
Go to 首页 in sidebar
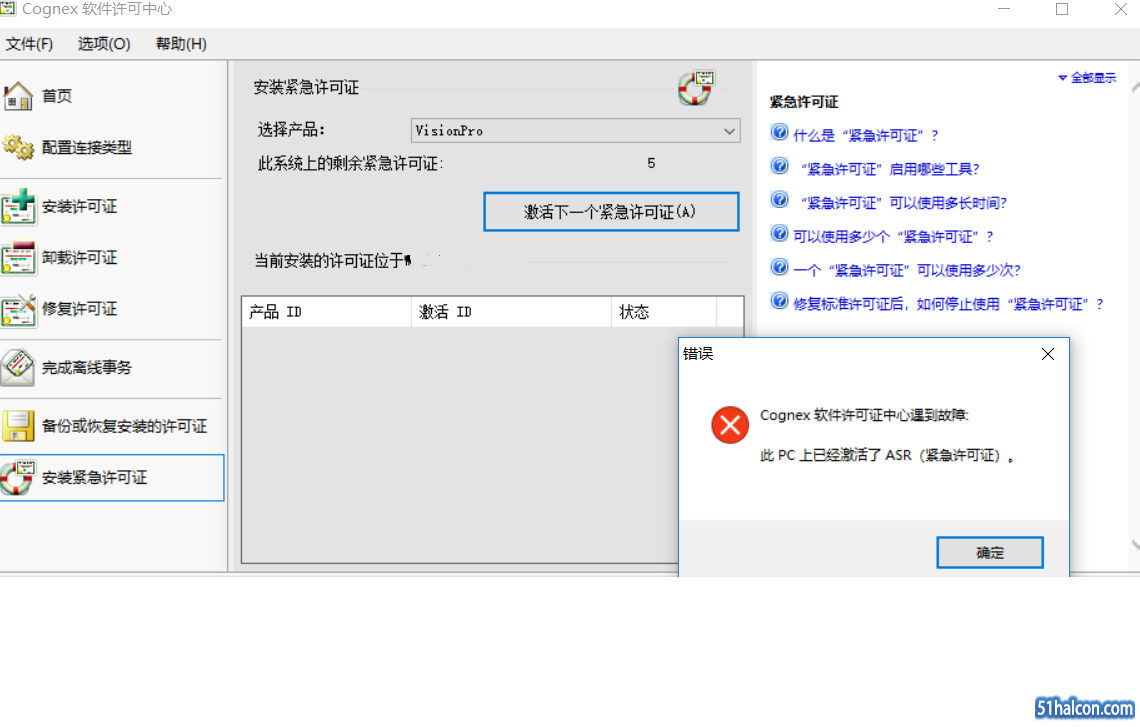coord(57,96)
